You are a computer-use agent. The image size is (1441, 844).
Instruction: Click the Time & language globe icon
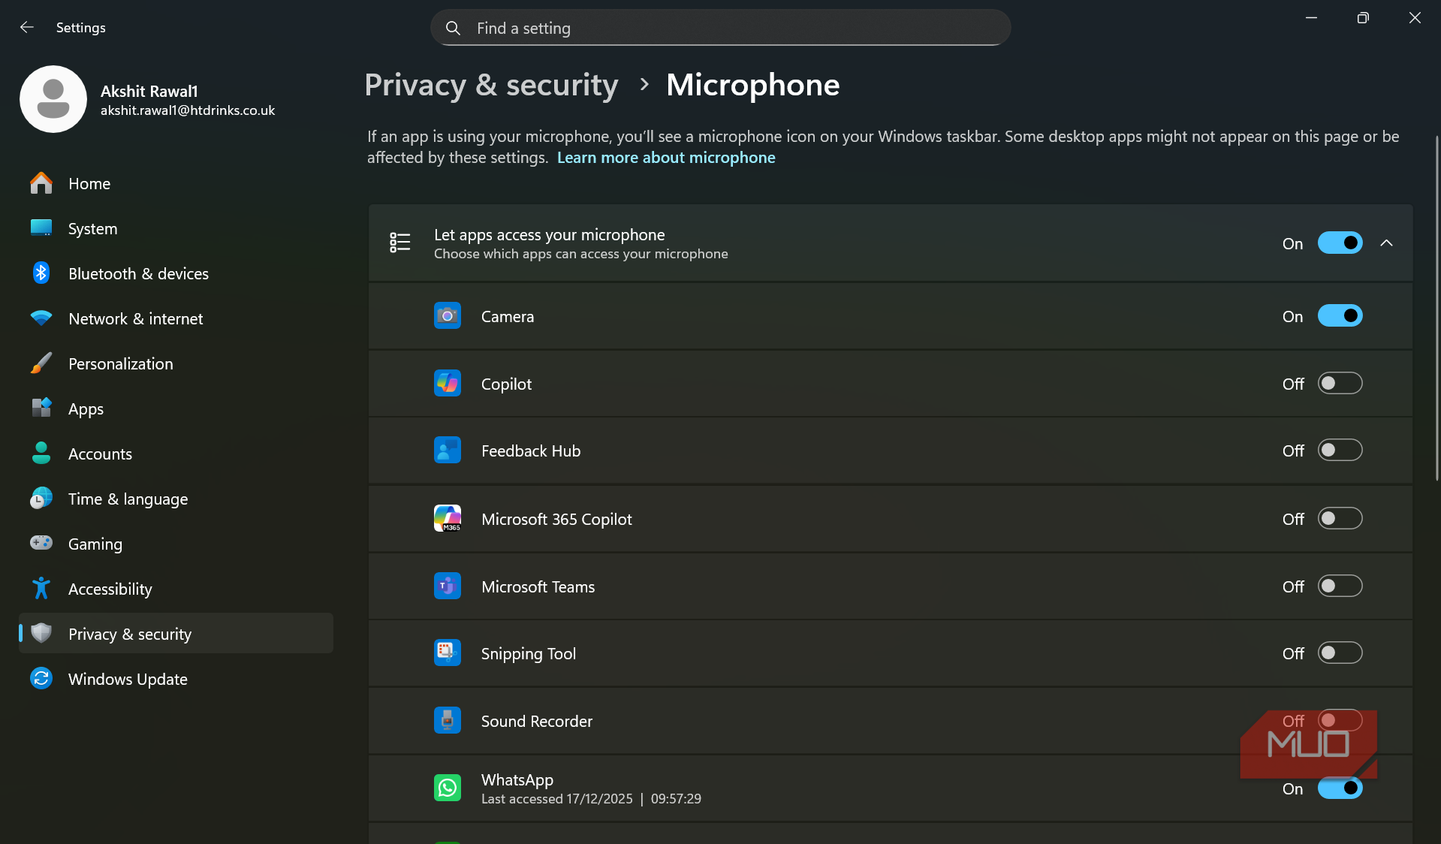coord(41,498)
